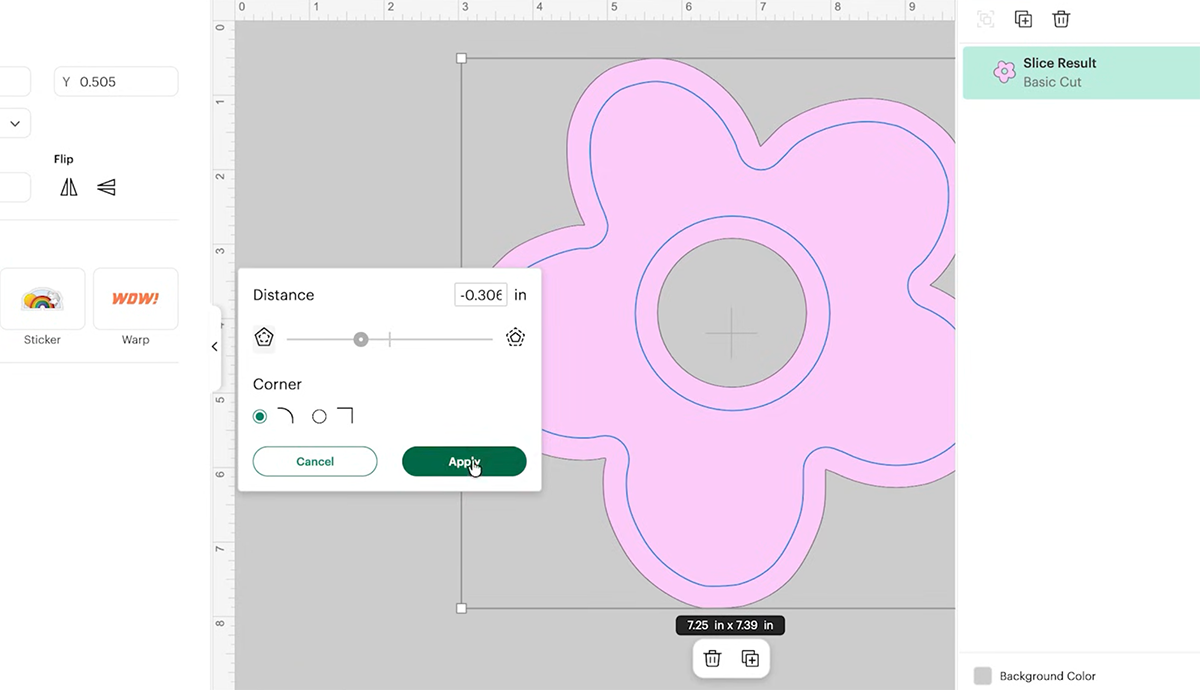Click the bottom-left selection handle

461,608
